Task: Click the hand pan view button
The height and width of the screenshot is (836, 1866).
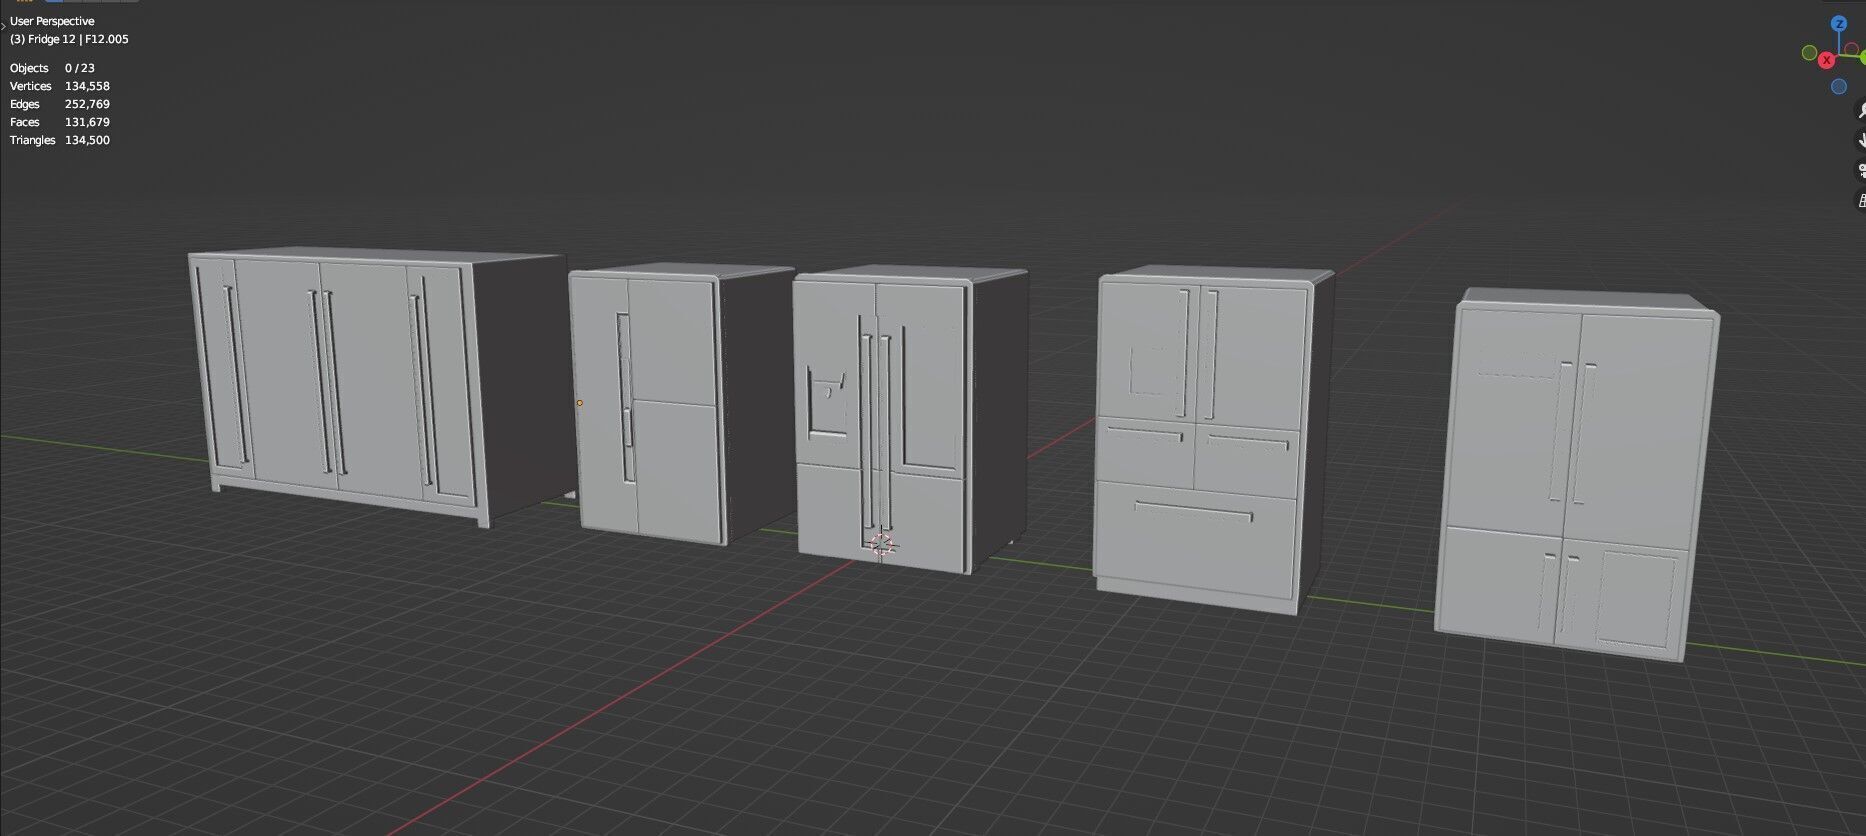Action: 1860,140
